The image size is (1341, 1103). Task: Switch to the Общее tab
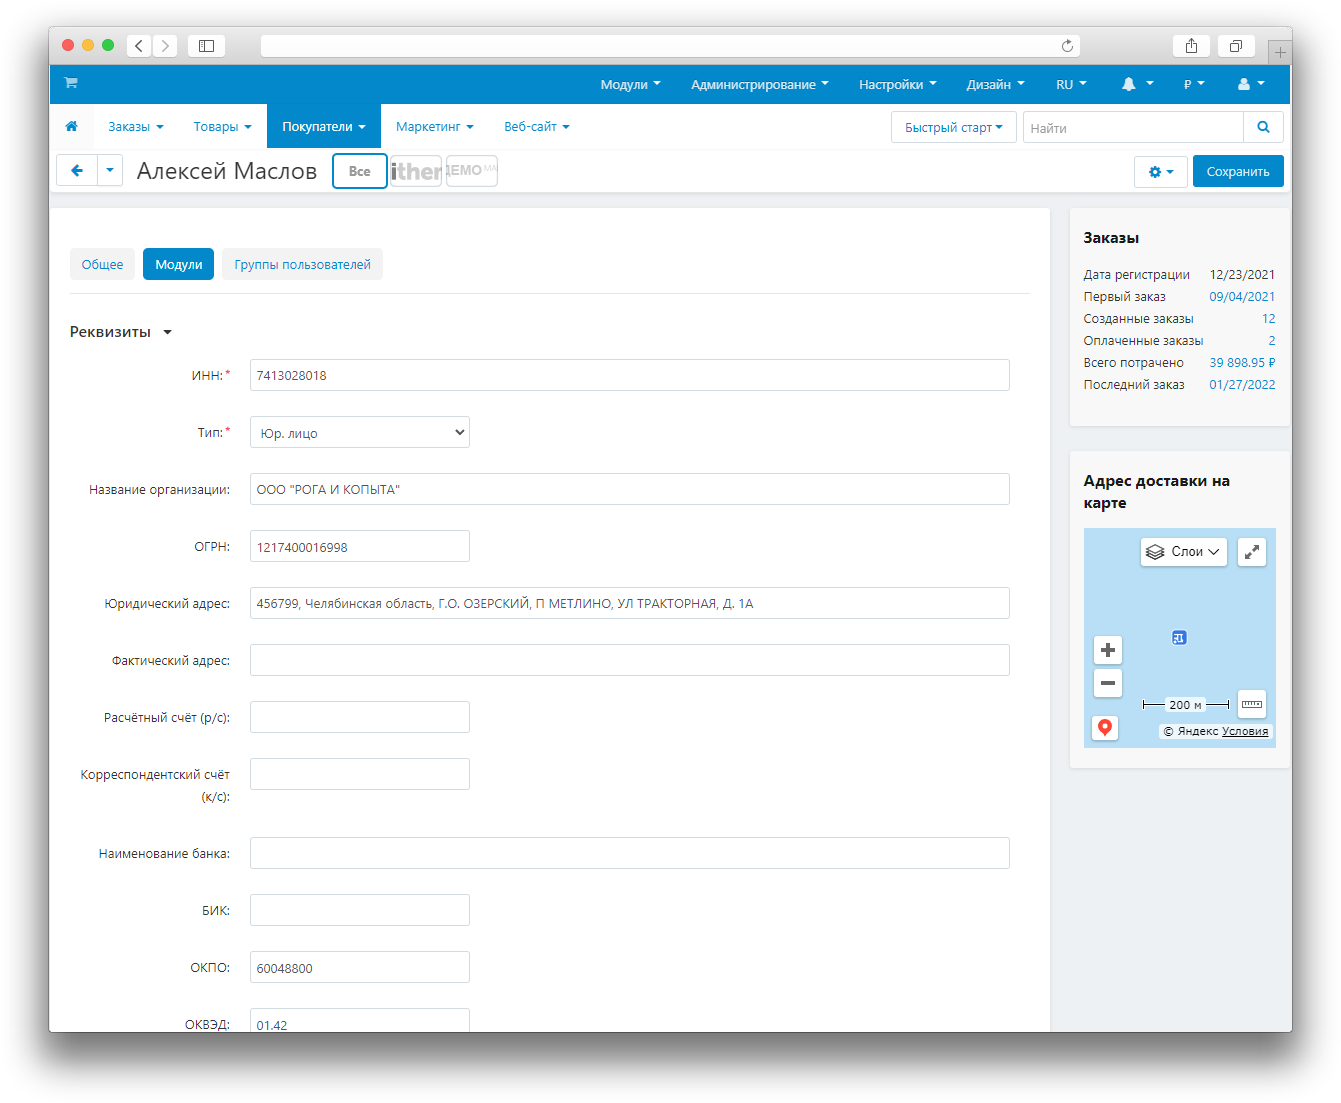102,265
